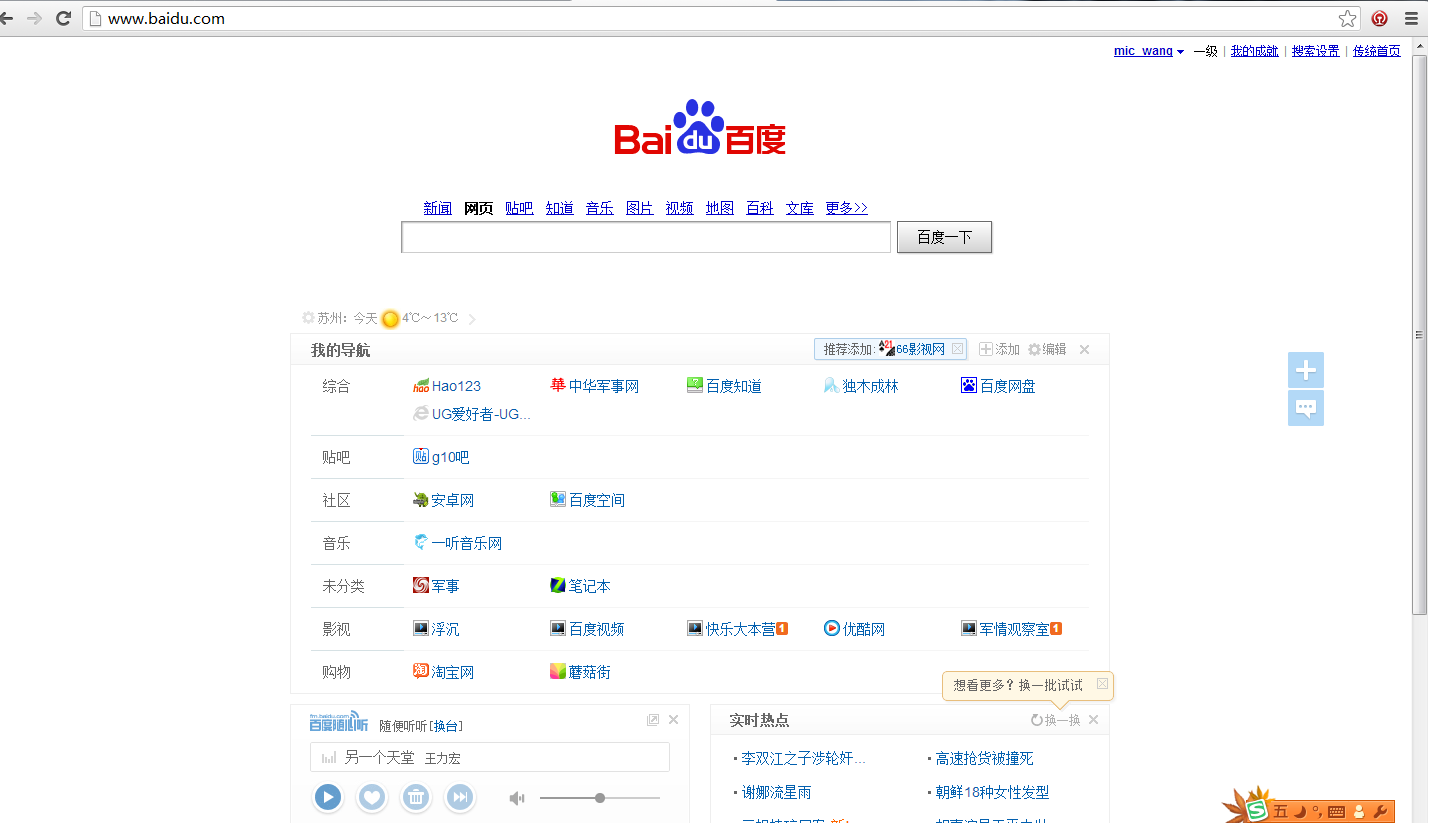Click 换台 to change radio station
The width and height of the screenshot is (1435, 823).
coord(446,726)
